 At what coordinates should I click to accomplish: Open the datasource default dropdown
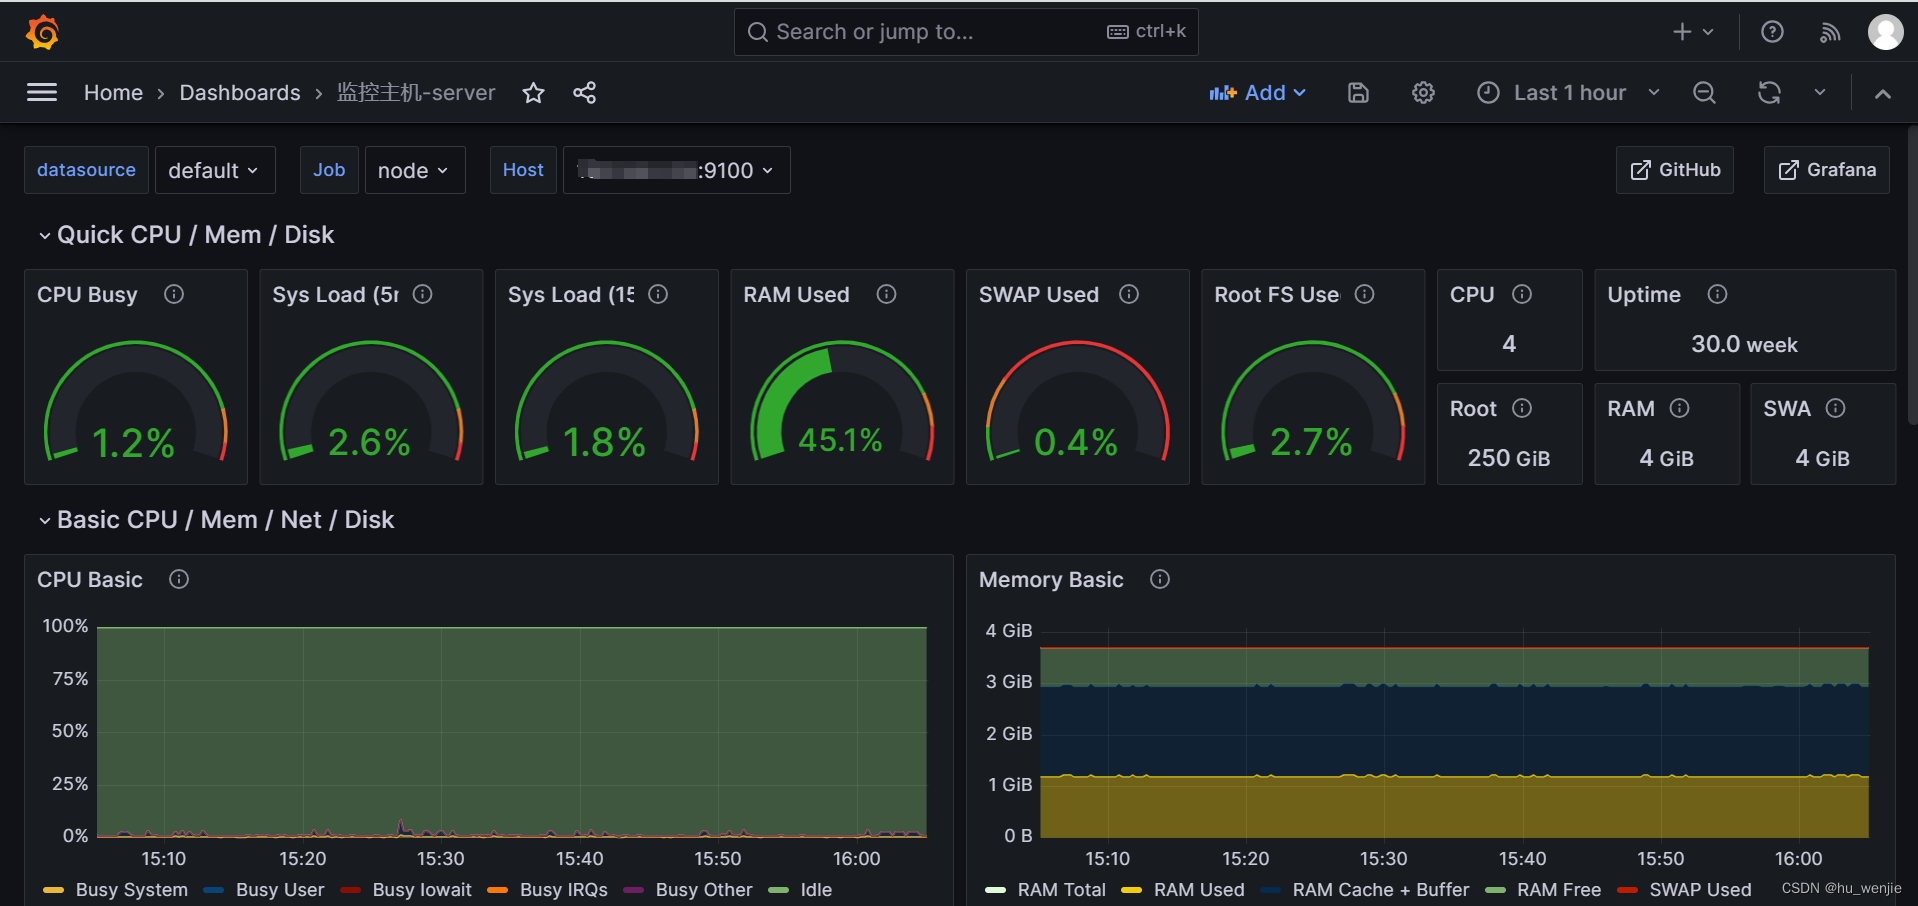[213, 170]
